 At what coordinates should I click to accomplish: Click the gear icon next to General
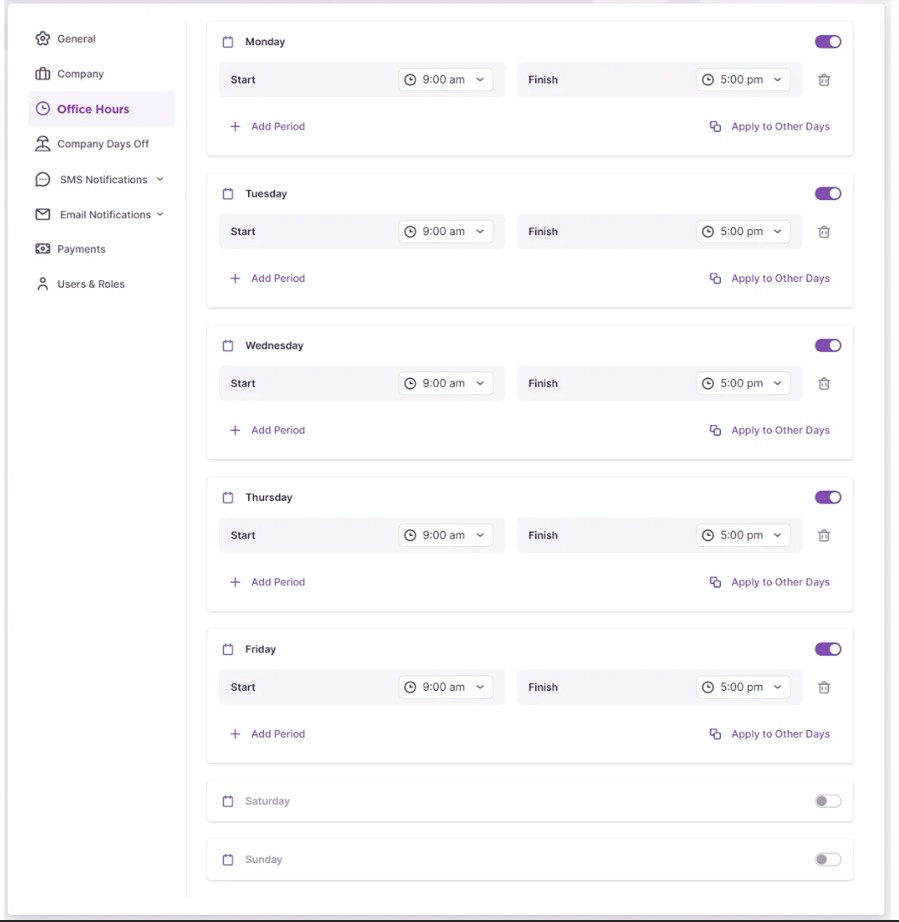point(42,39)
